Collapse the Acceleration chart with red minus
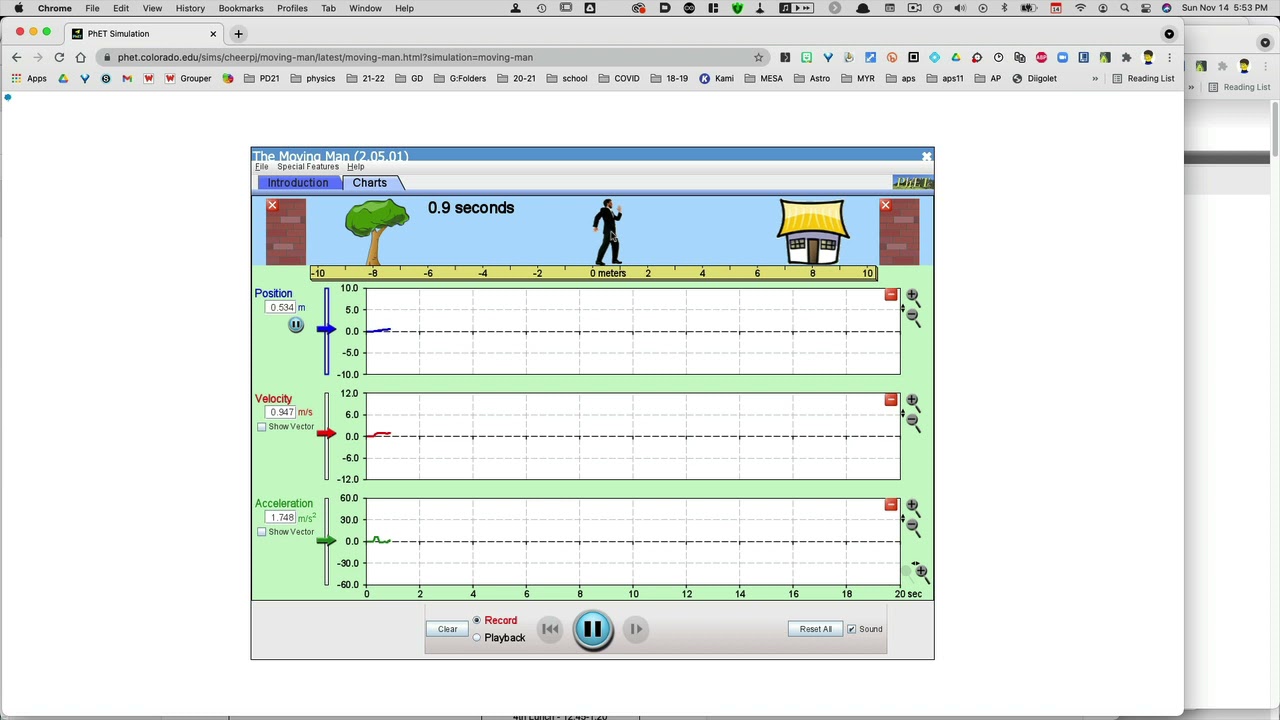Screen dimensions: 1280x720 click(x=891, y=505)
